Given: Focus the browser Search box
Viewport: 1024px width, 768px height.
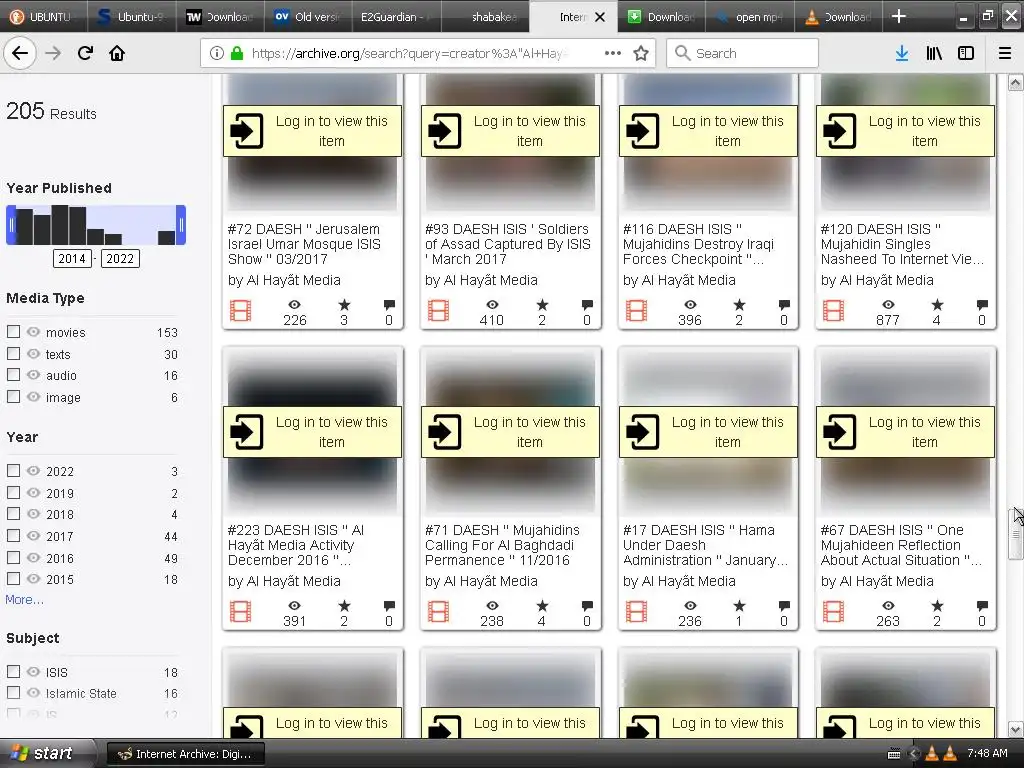Looking at the screenshot, I should 743,53.
